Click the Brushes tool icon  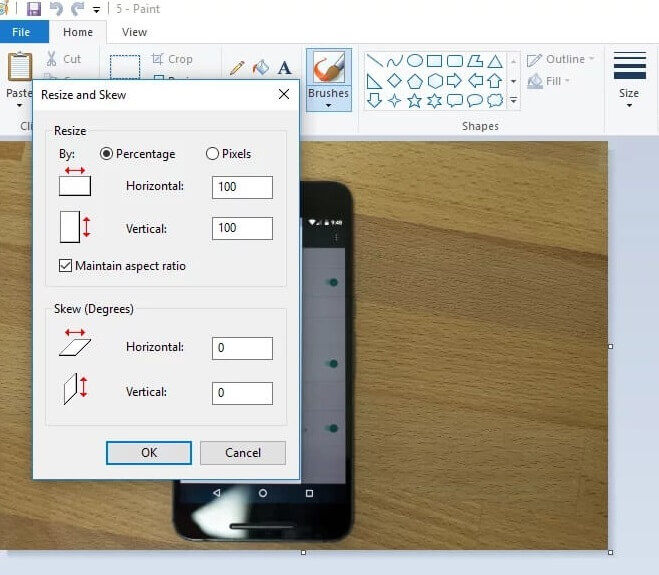pyautogui.click(x=329, y=67)
